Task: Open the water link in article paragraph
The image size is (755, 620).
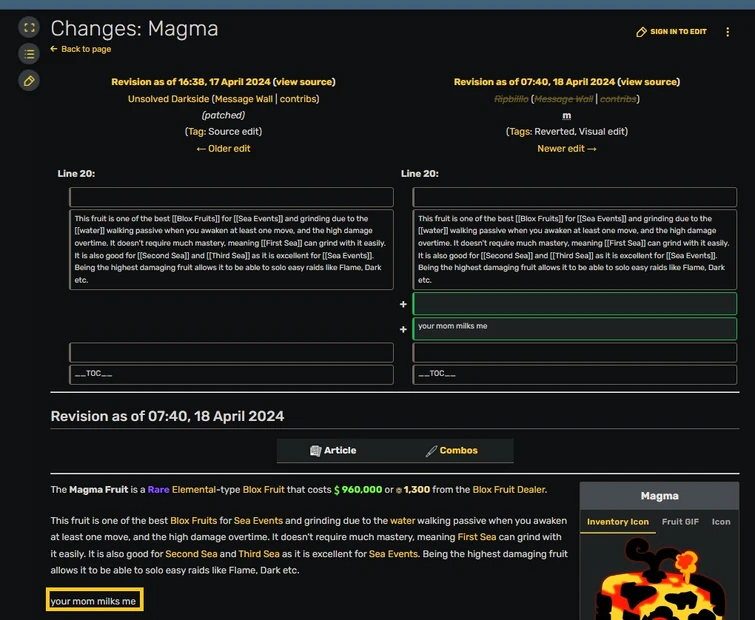Action: (x=403, y=521)
